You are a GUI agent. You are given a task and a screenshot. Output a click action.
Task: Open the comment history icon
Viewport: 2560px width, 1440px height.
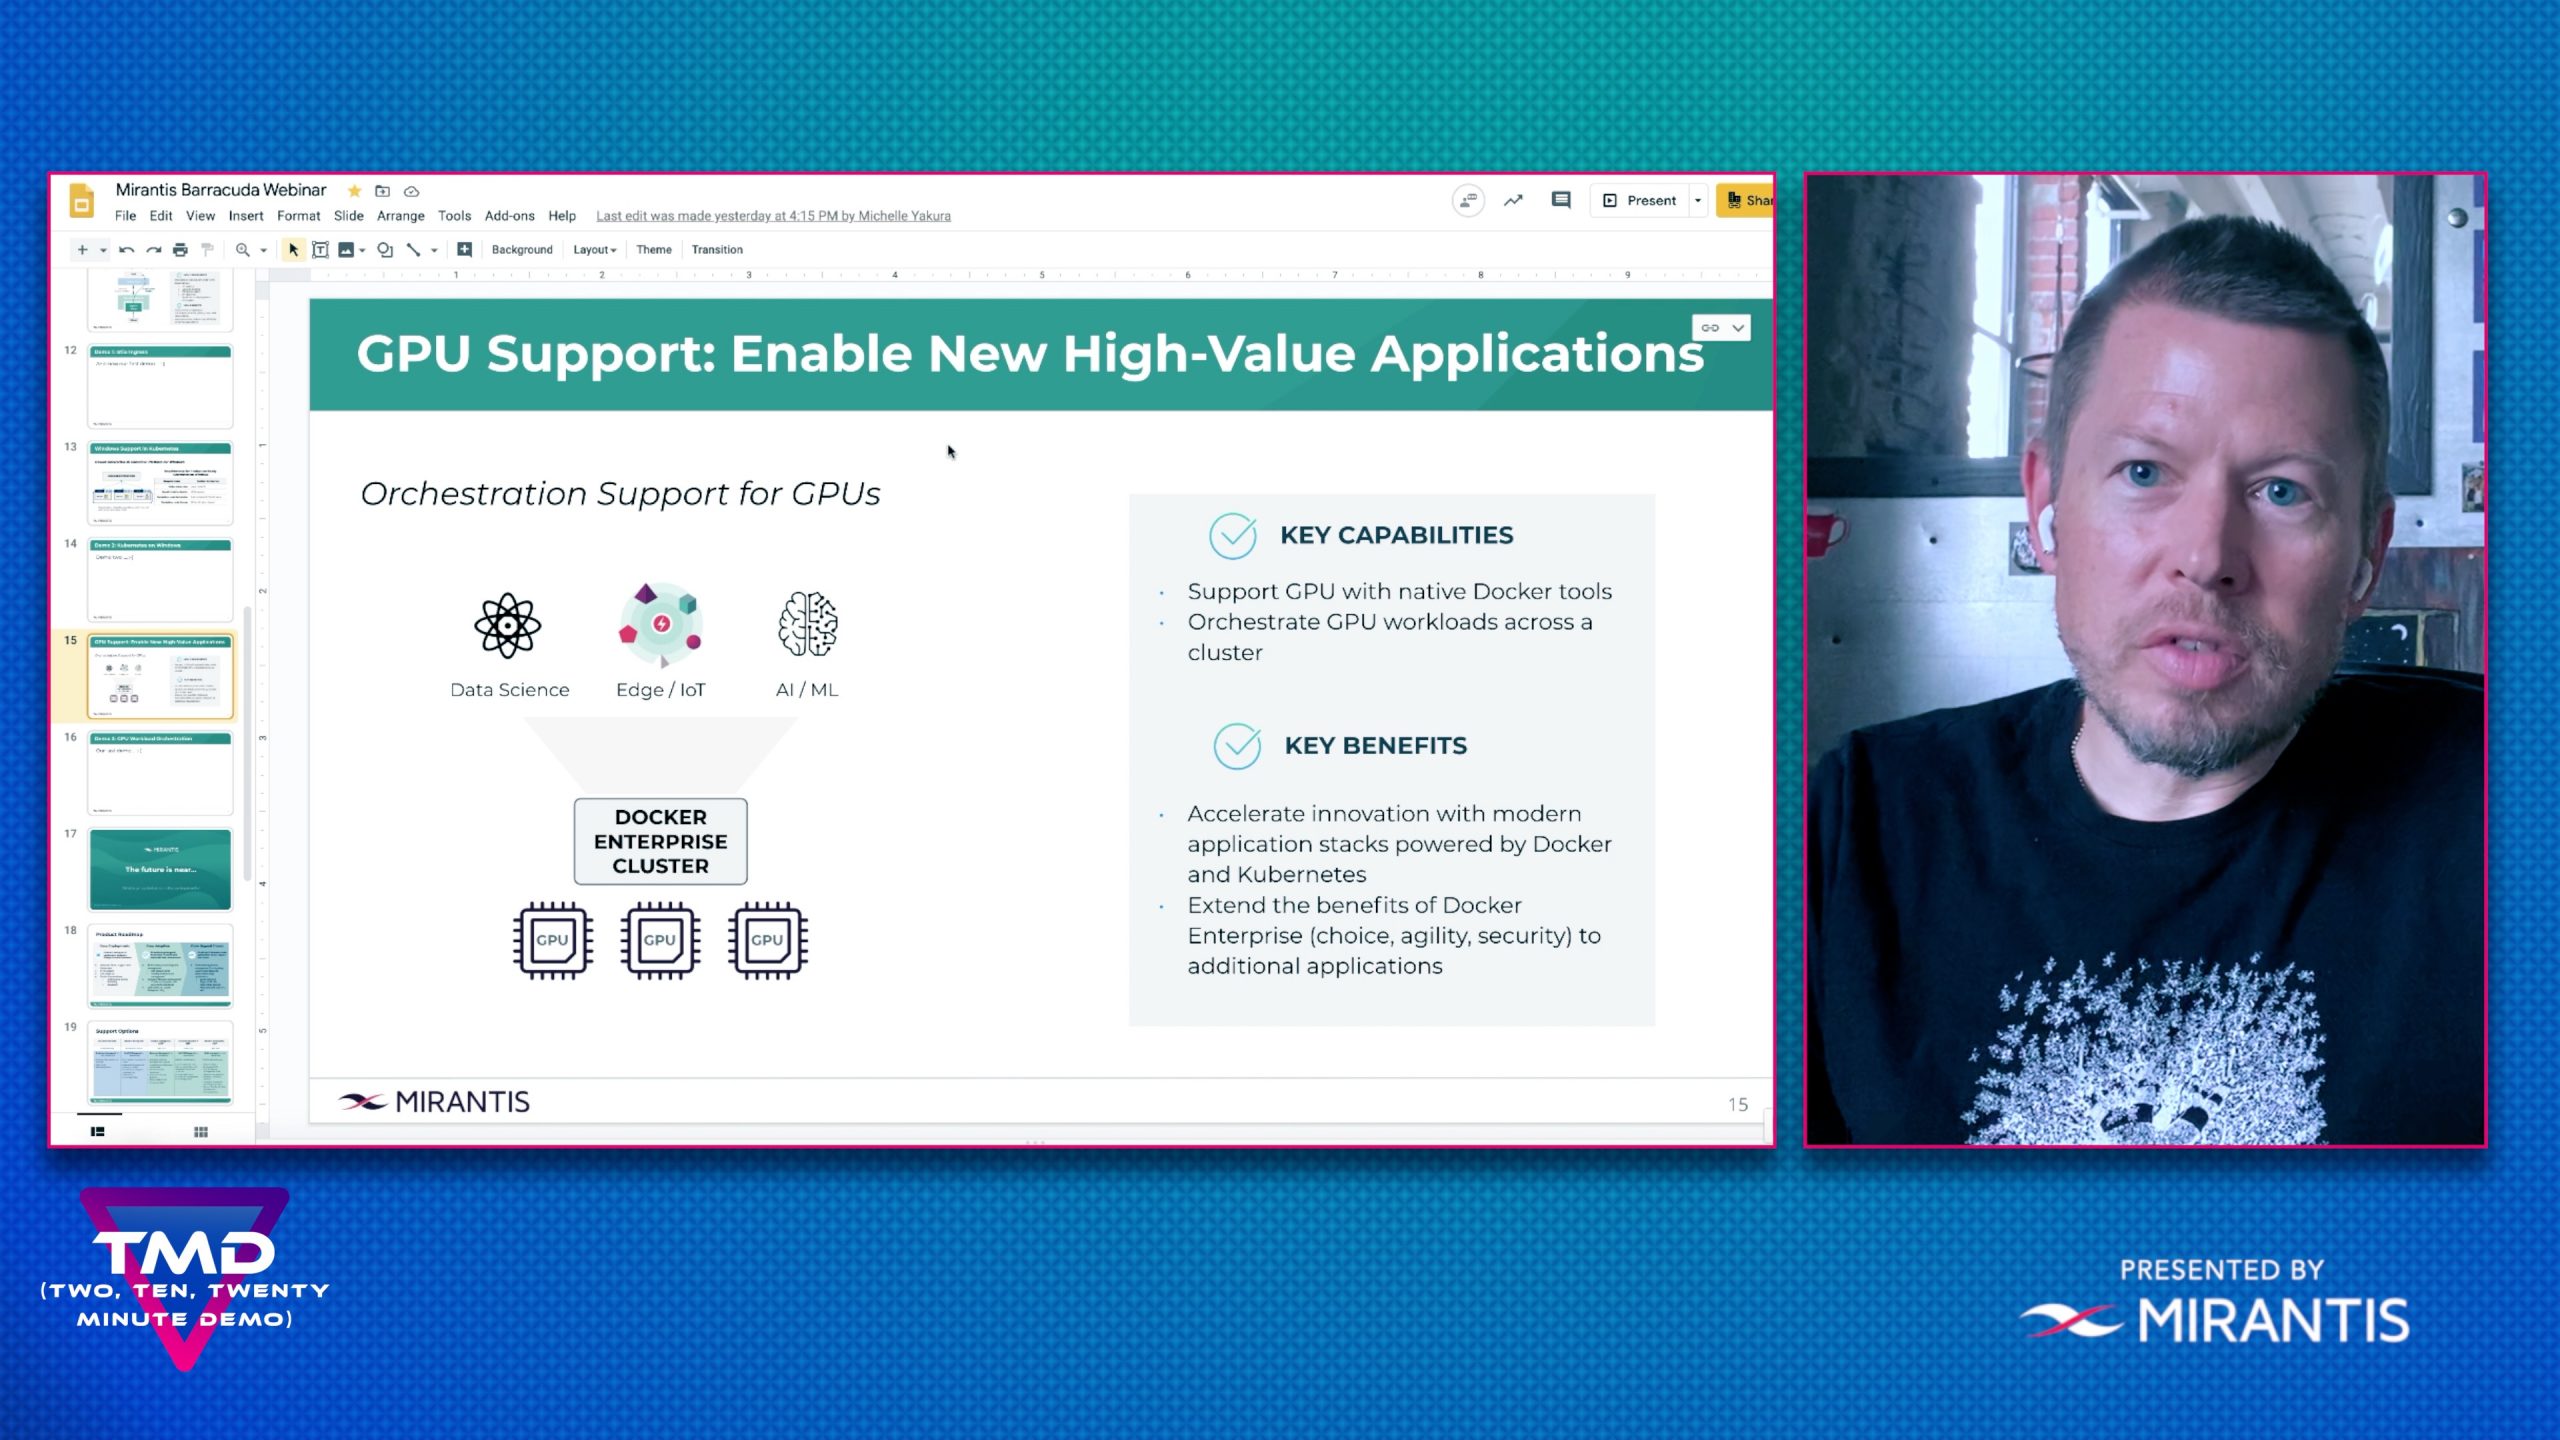tap(1560, 200)
